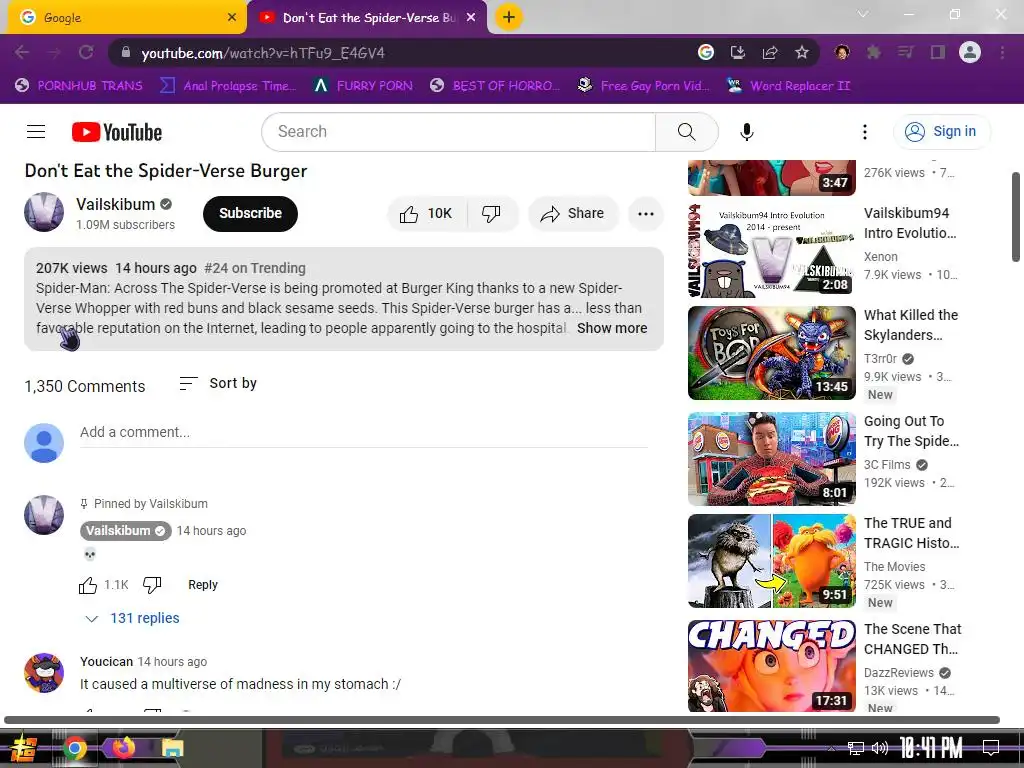Open #24 on Trending link
Screen dimensions: 1024x768
(255, 268)
